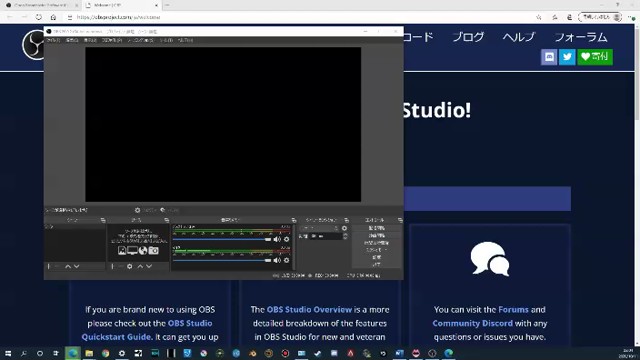Open the フォーラム link on the website

pos(581,37)
